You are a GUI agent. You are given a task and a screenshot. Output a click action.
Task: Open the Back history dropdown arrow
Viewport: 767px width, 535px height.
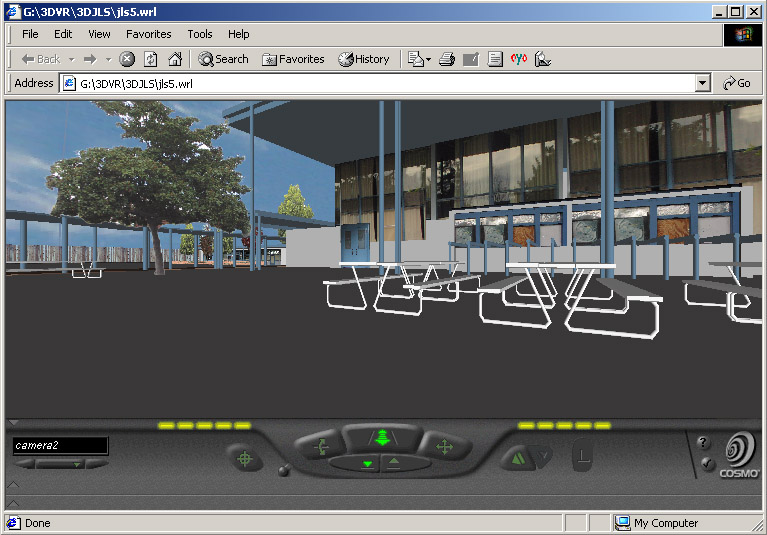coord(71,60)
